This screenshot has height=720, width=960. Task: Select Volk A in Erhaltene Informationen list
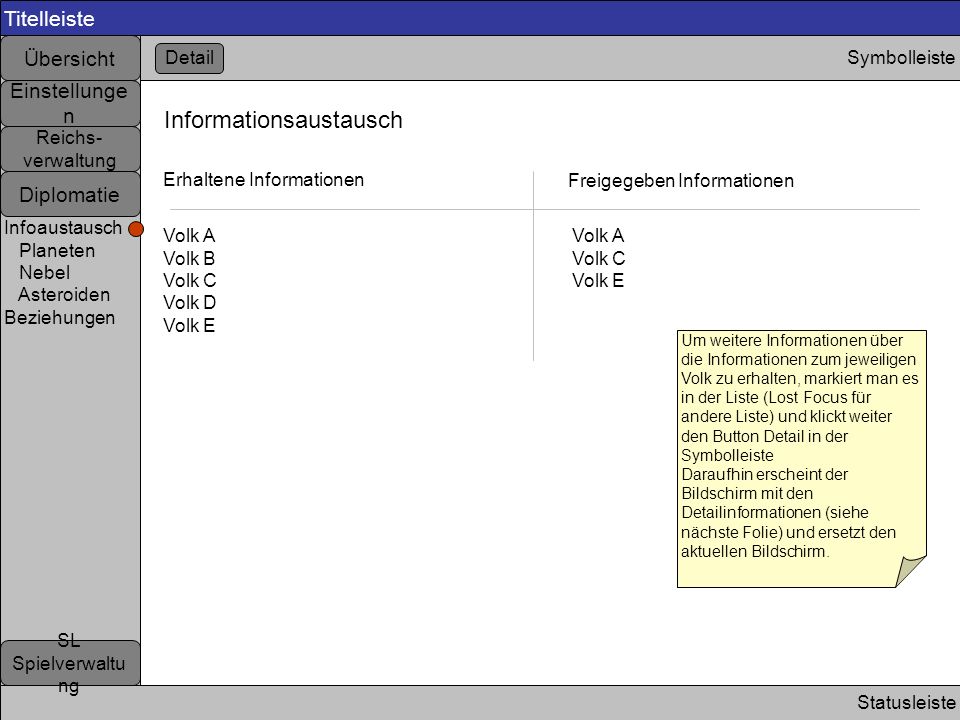pyautogui.click(x=189, y=236)
